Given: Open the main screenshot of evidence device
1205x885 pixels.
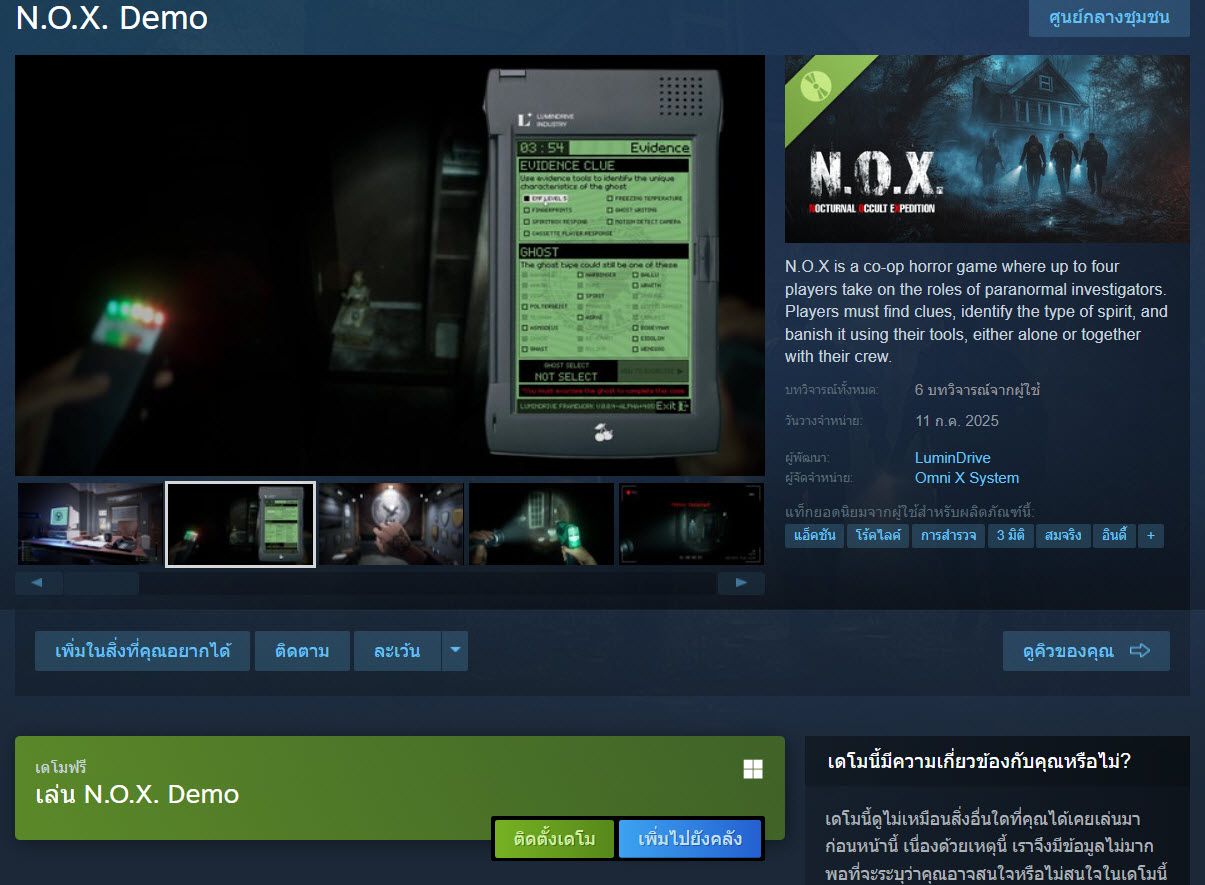Looking at the screenshot, I should (390, 265).
